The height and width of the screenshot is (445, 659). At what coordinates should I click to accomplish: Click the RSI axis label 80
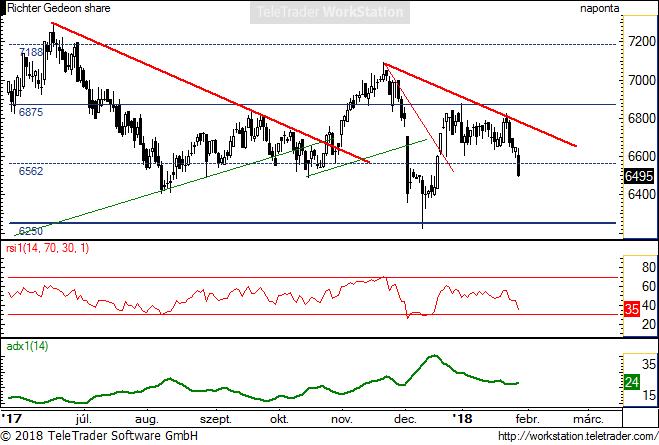(x=649, y=267)
